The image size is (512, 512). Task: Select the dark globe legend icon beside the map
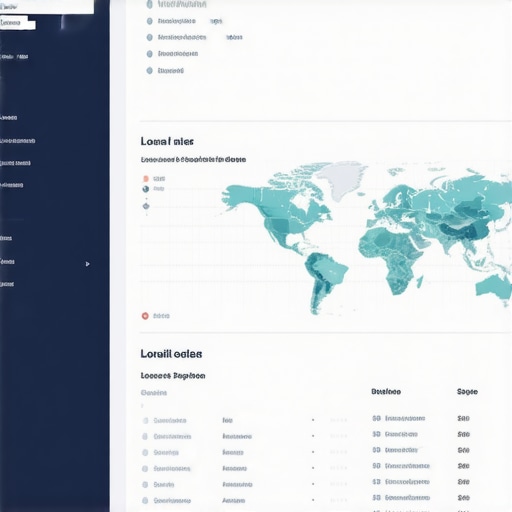coord(146,189)
